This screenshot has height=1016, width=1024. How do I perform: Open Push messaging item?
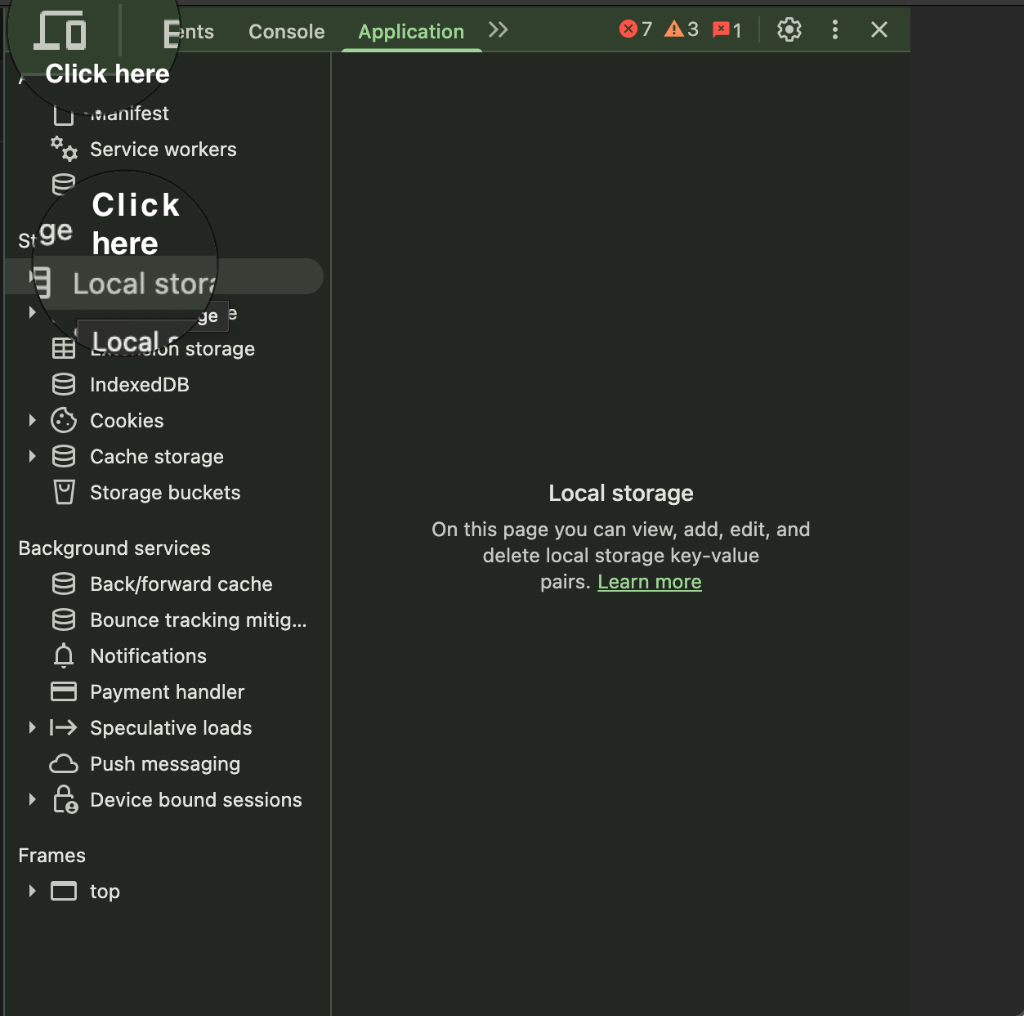click(165, 764)
